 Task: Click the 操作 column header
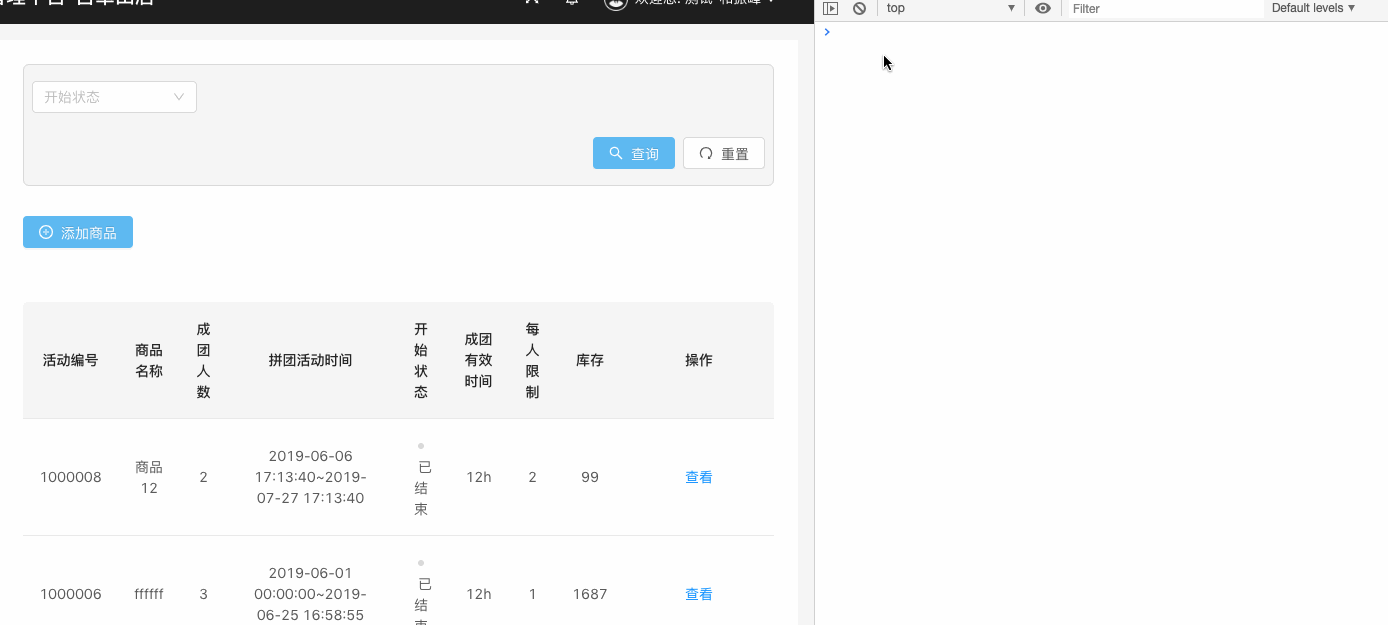click(699, 360)
